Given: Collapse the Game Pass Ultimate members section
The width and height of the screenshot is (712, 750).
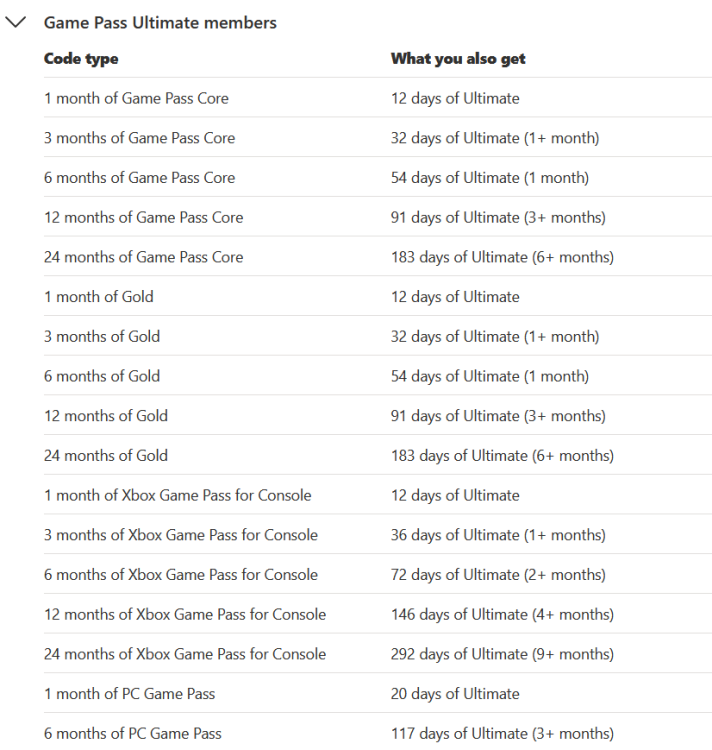Looking at the screenshot, I should click(17, 23).
